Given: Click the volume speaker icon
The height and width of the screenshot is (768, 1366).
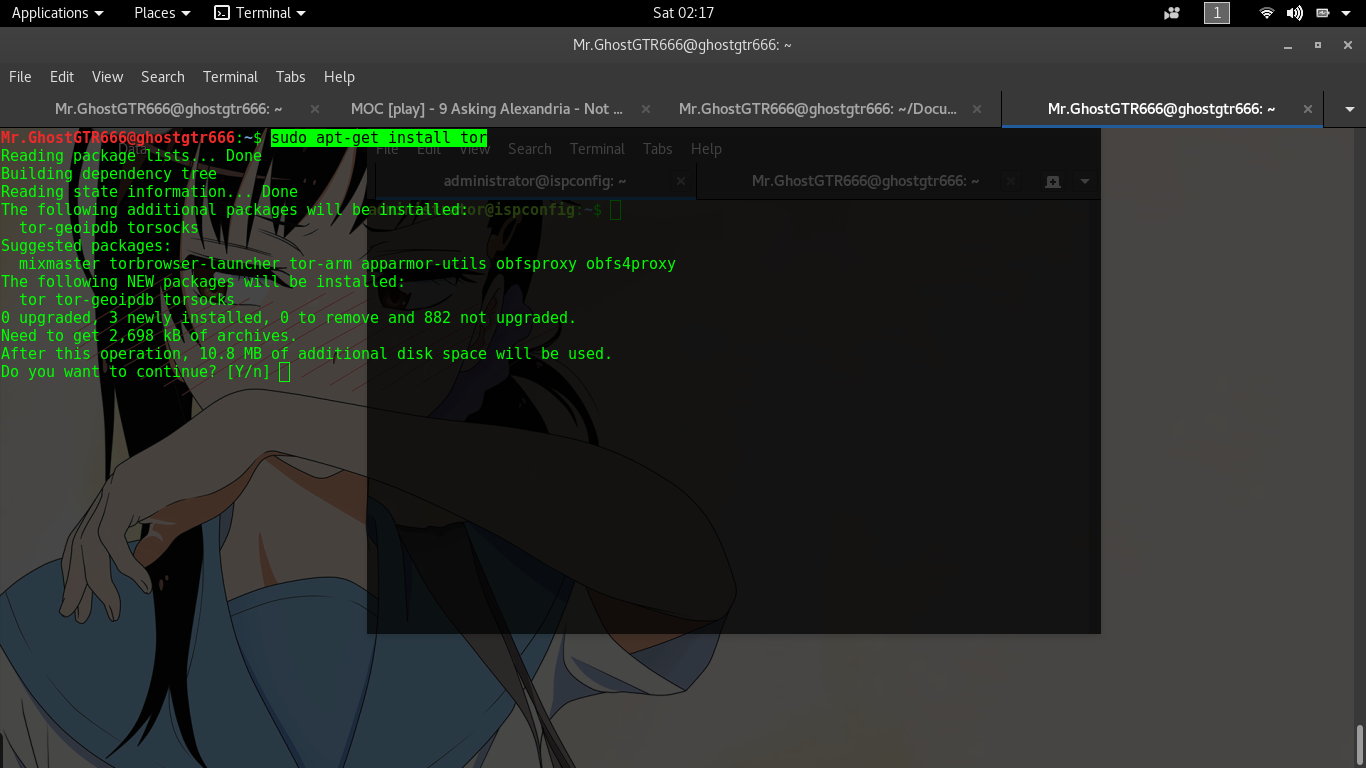Looking at the screenshot, I should (1294, 13).
